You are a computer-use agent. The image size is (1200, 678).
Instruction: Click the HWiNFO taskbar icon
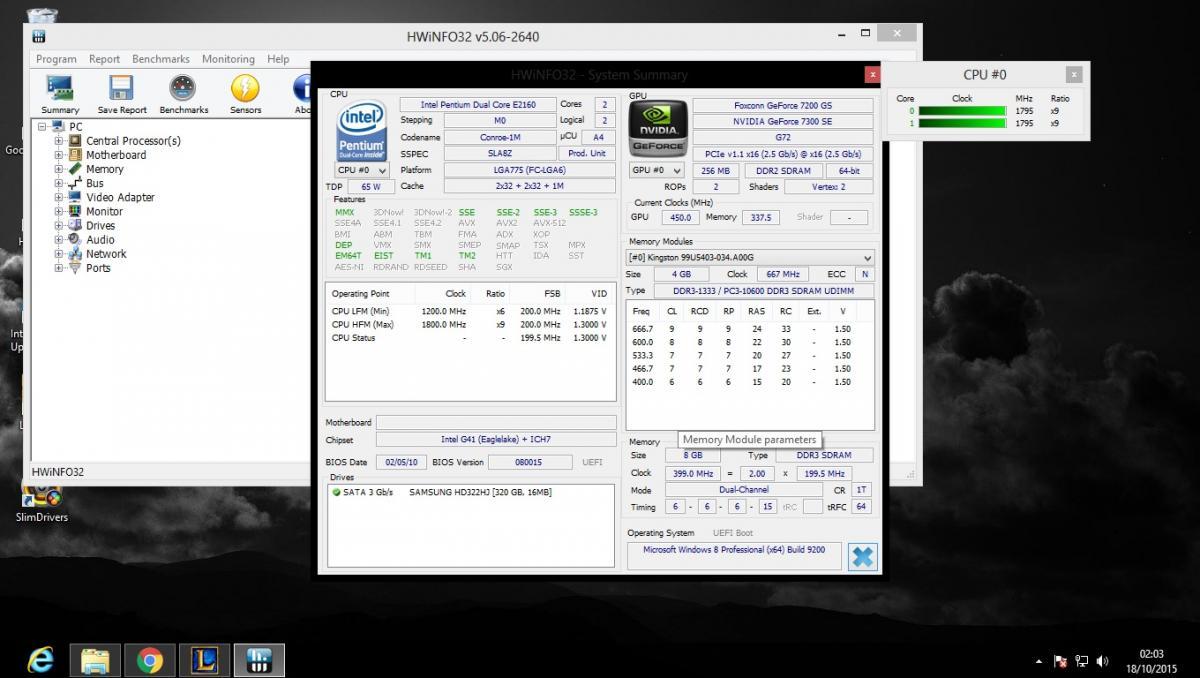[258, 659]
